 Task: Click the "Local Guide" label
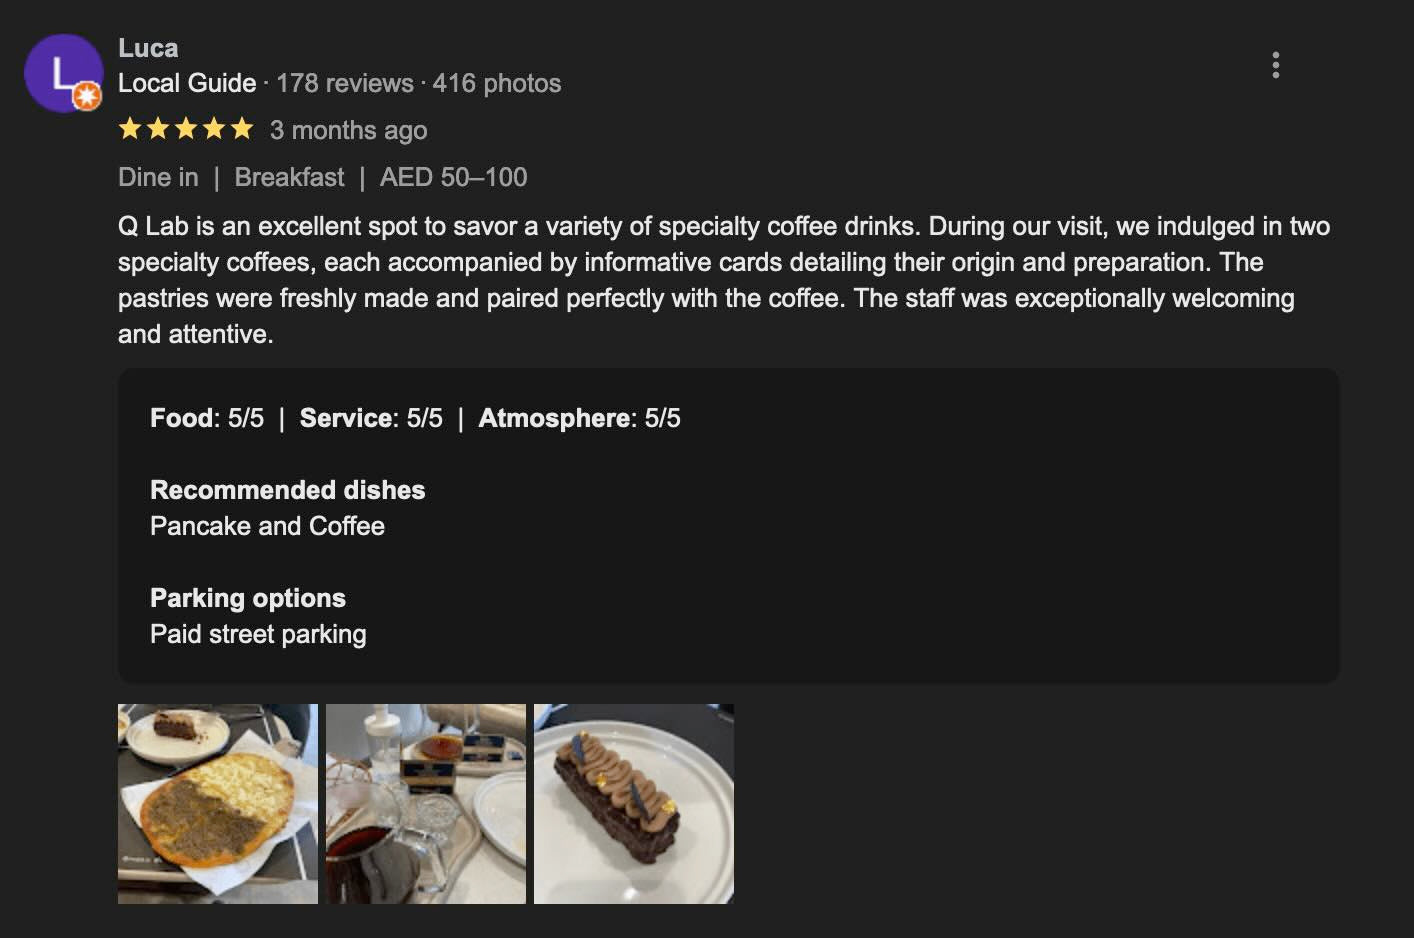pos(187,83)
